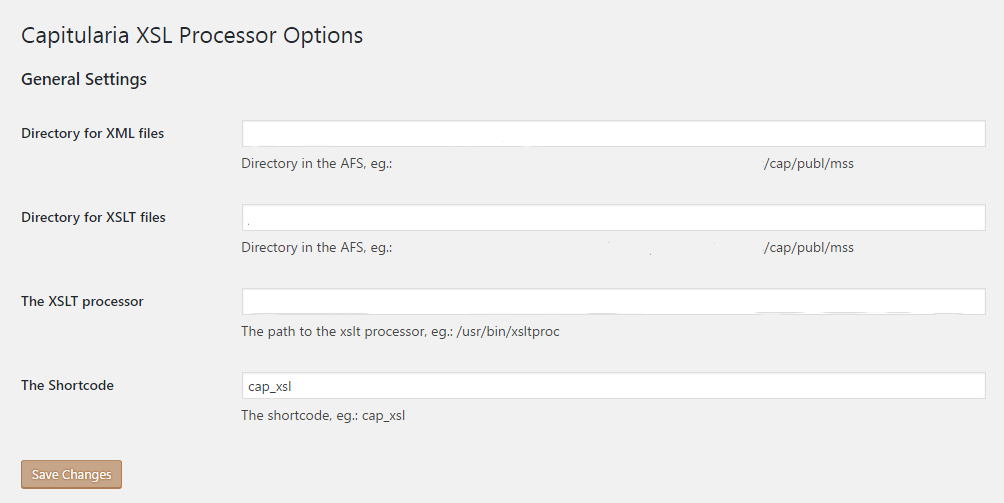Click '/cap/publ/mss' example below XSLT directory field
This screenshot has width=1004, height=503.
[808, 247]
